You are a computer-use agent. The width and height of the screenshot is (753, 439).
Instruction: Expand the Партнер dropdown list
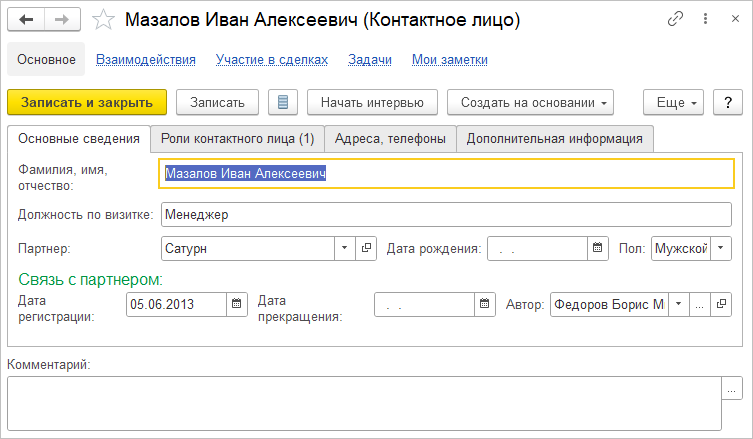344,248
